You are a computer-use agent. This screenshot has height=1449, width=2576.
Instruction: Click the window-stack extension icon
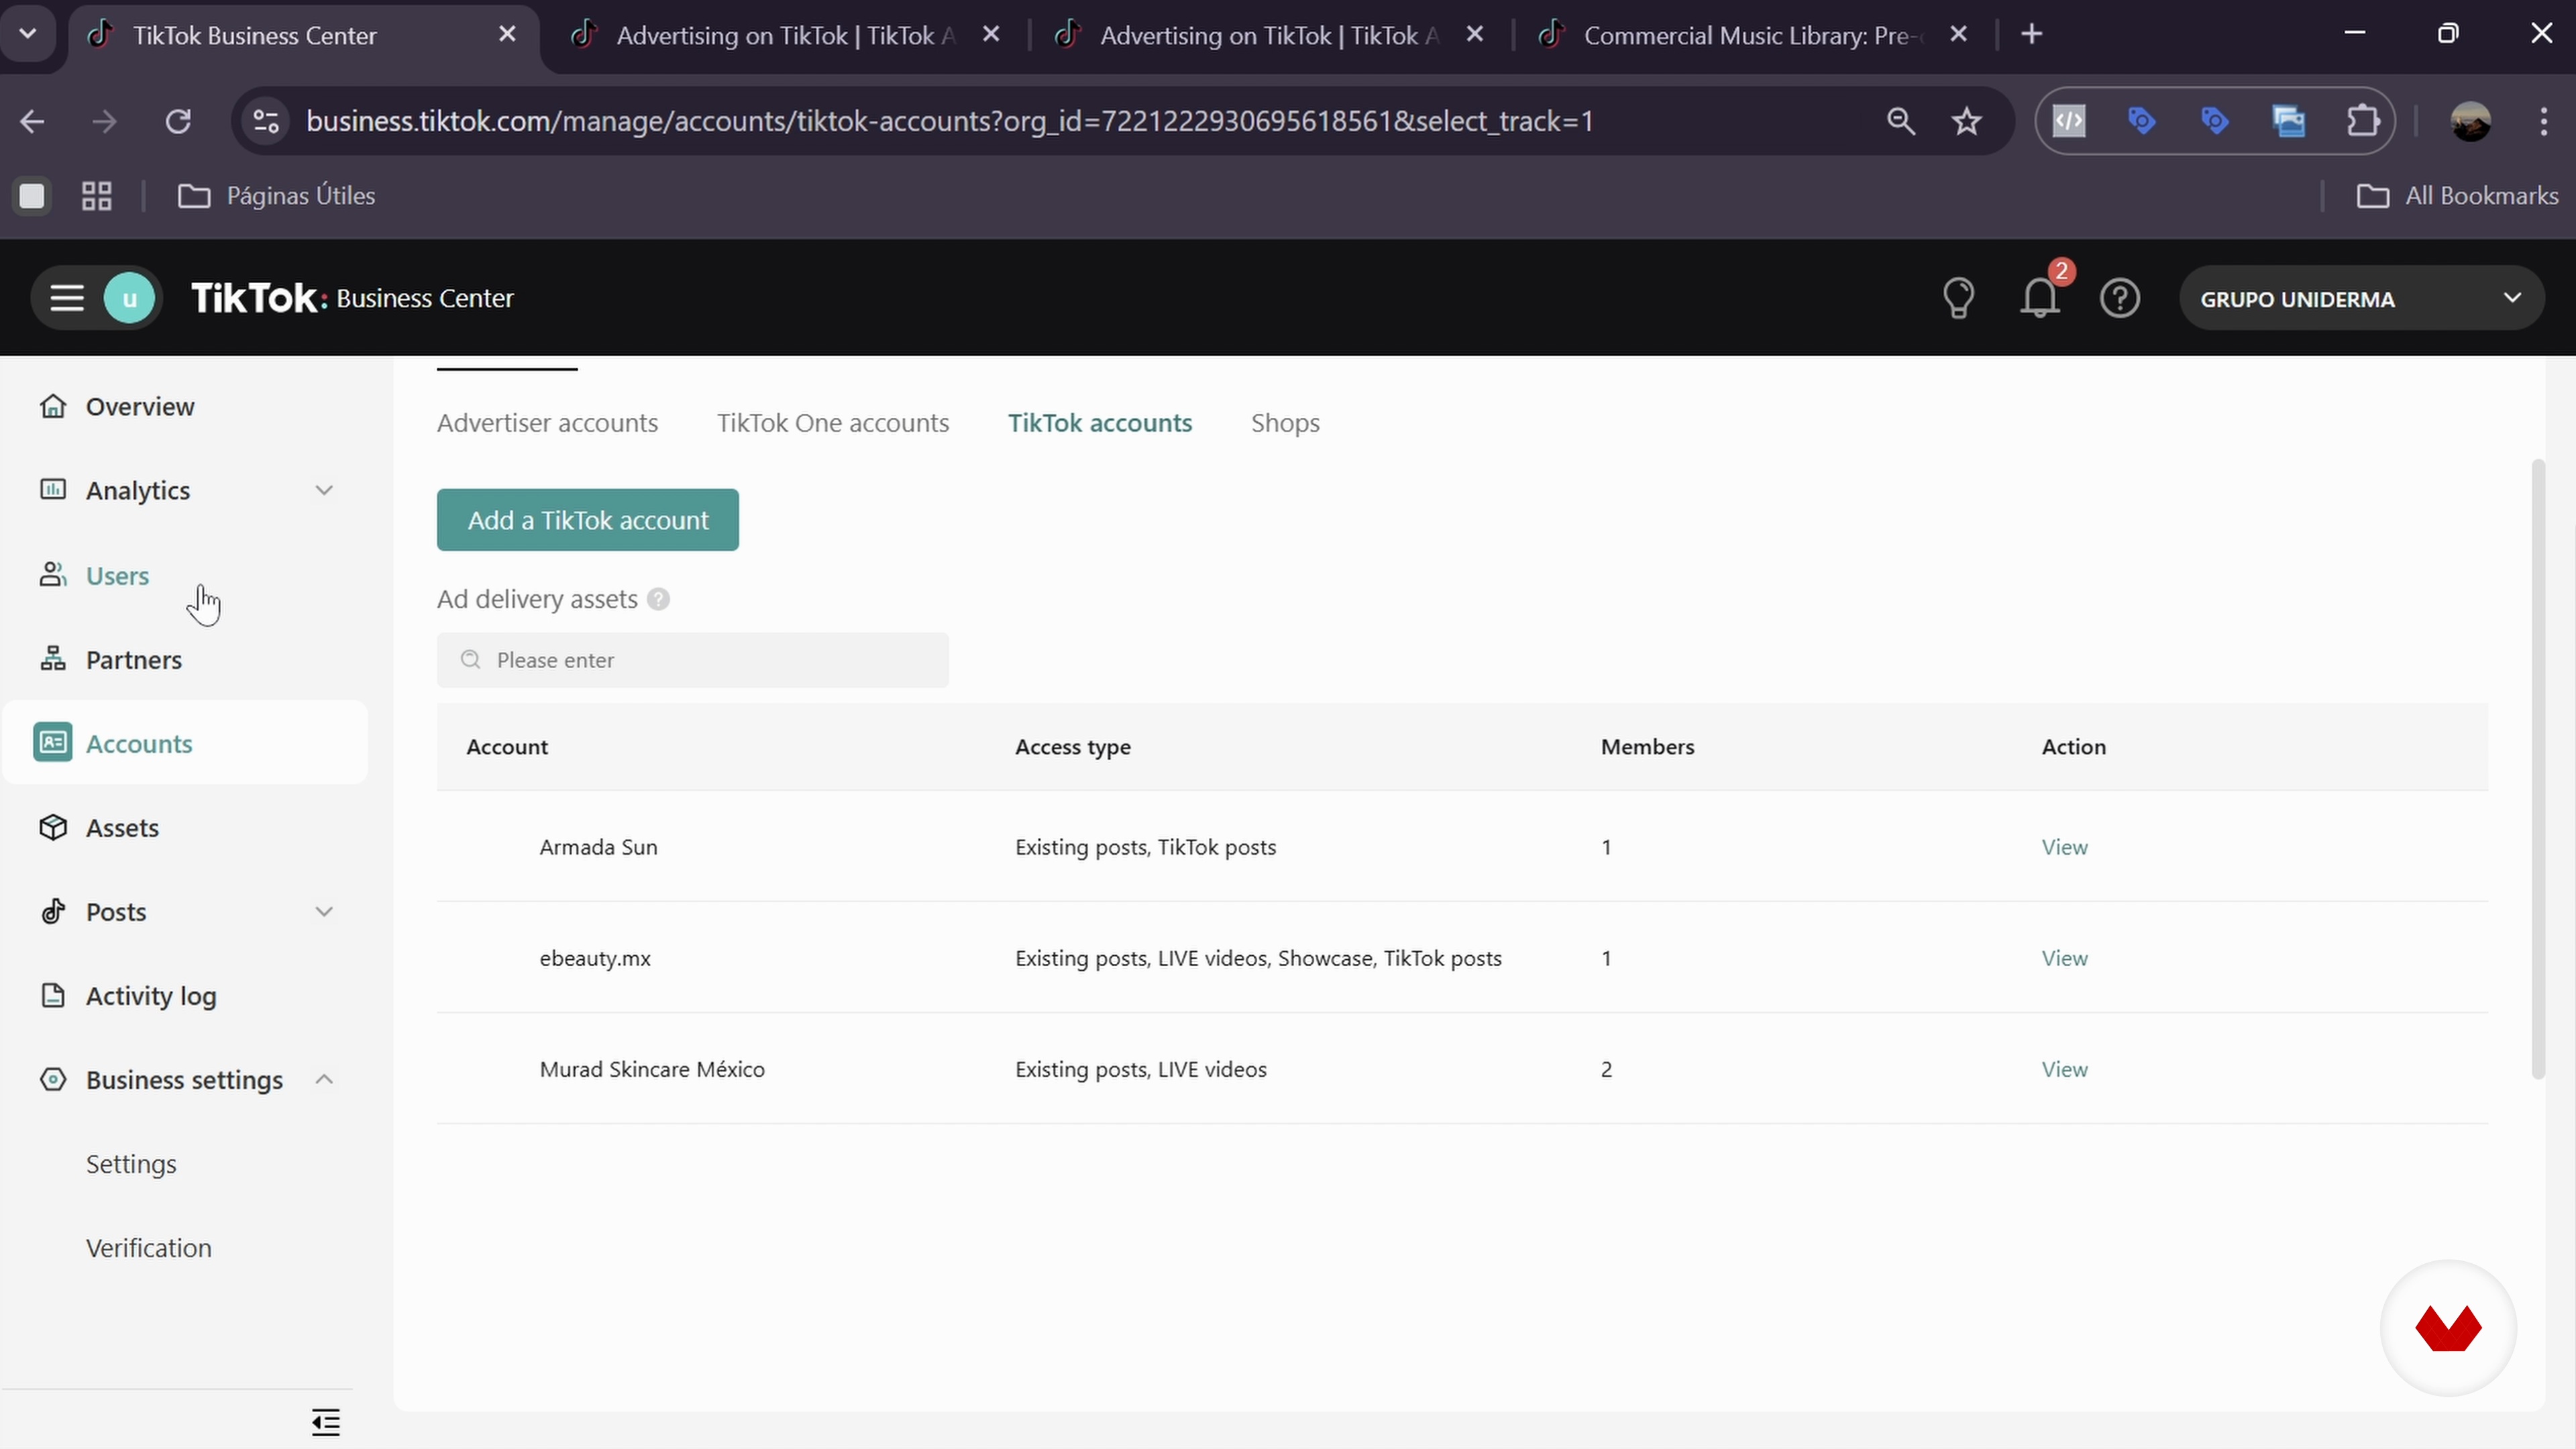[2289, 122]
